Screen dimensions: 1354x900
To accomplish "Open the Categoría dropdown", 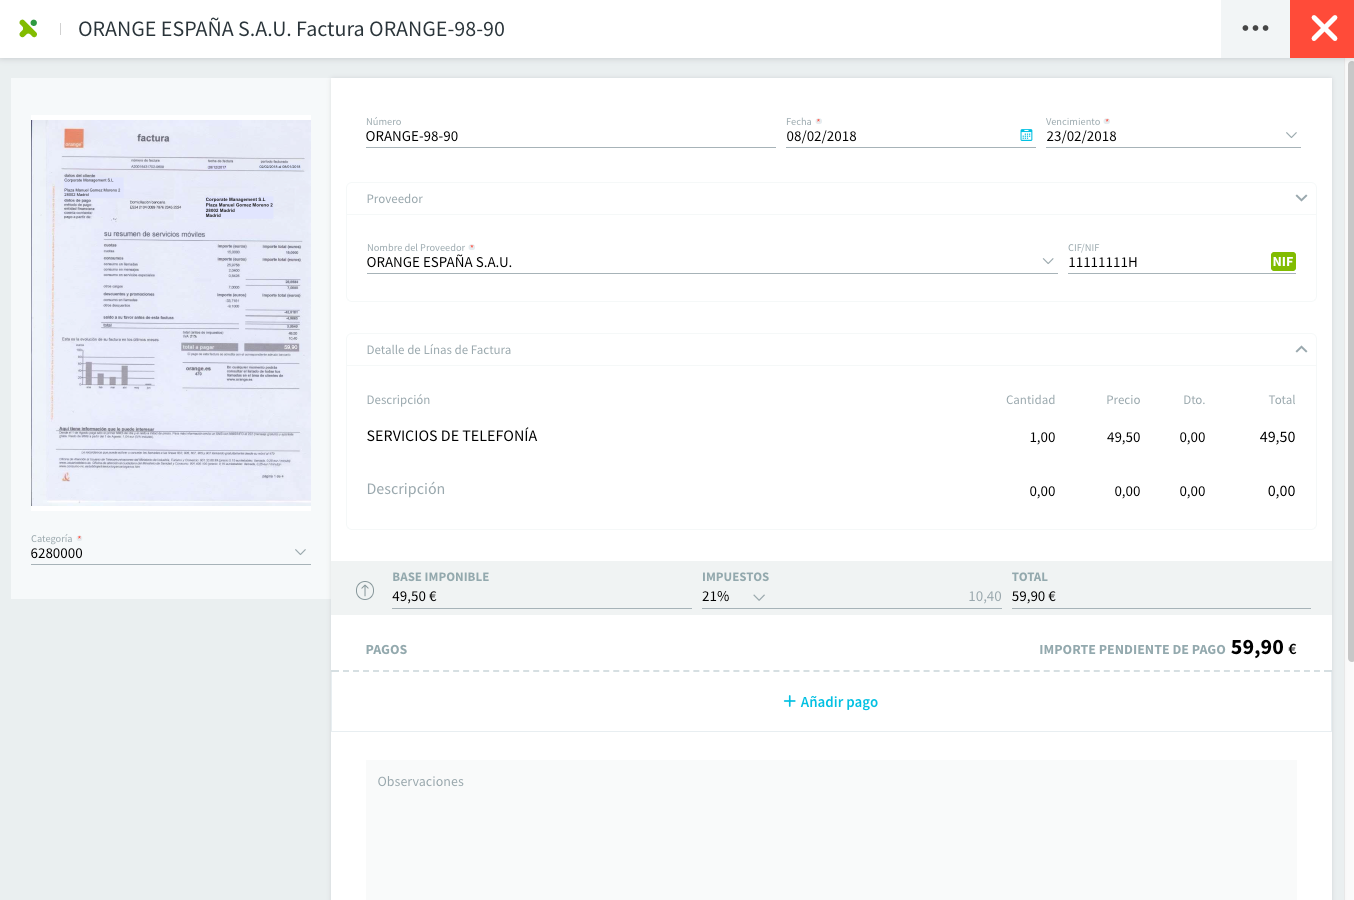I will 300,550.
